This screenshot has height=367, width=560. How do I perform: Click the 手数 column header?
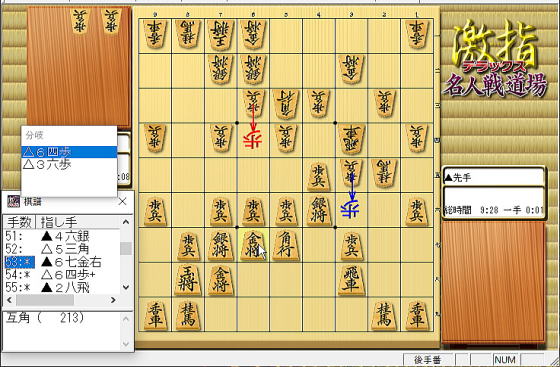[x=20, y=222]
